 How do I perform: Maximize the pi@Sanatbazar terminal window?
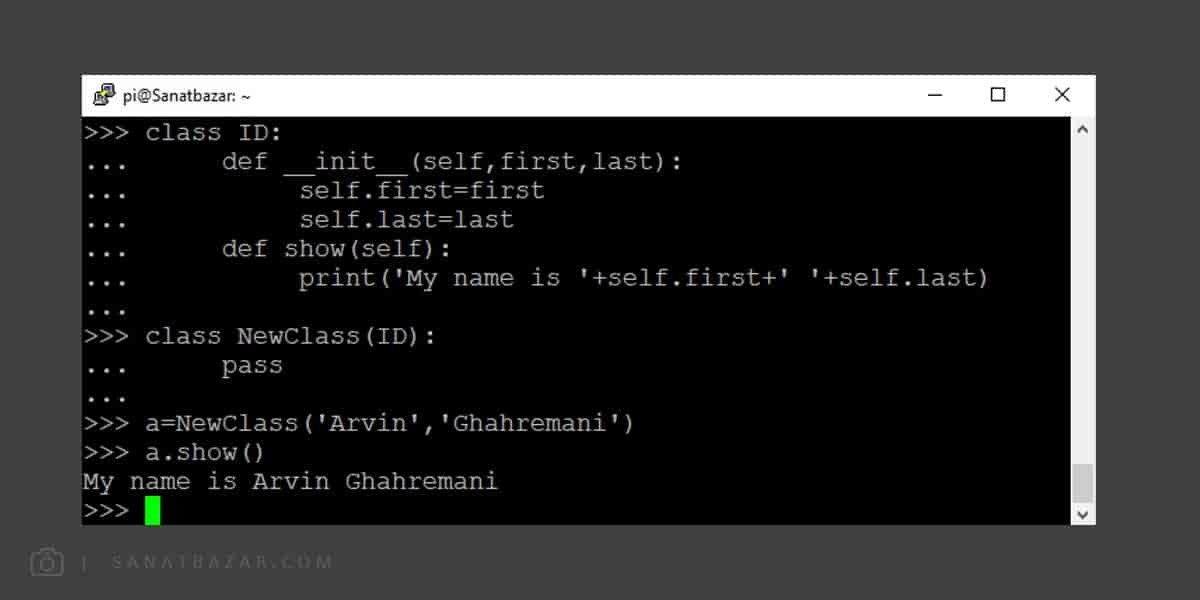998,95
